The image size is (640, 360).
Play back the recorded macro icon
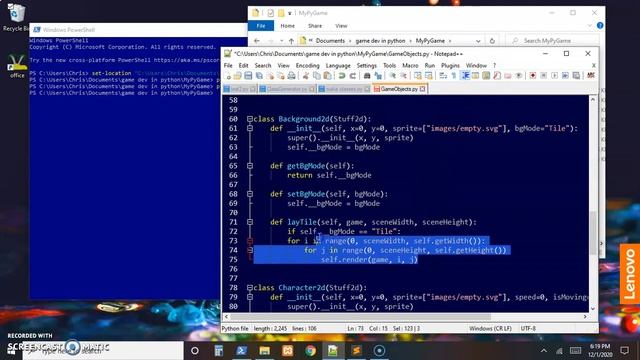pos(554,76)
